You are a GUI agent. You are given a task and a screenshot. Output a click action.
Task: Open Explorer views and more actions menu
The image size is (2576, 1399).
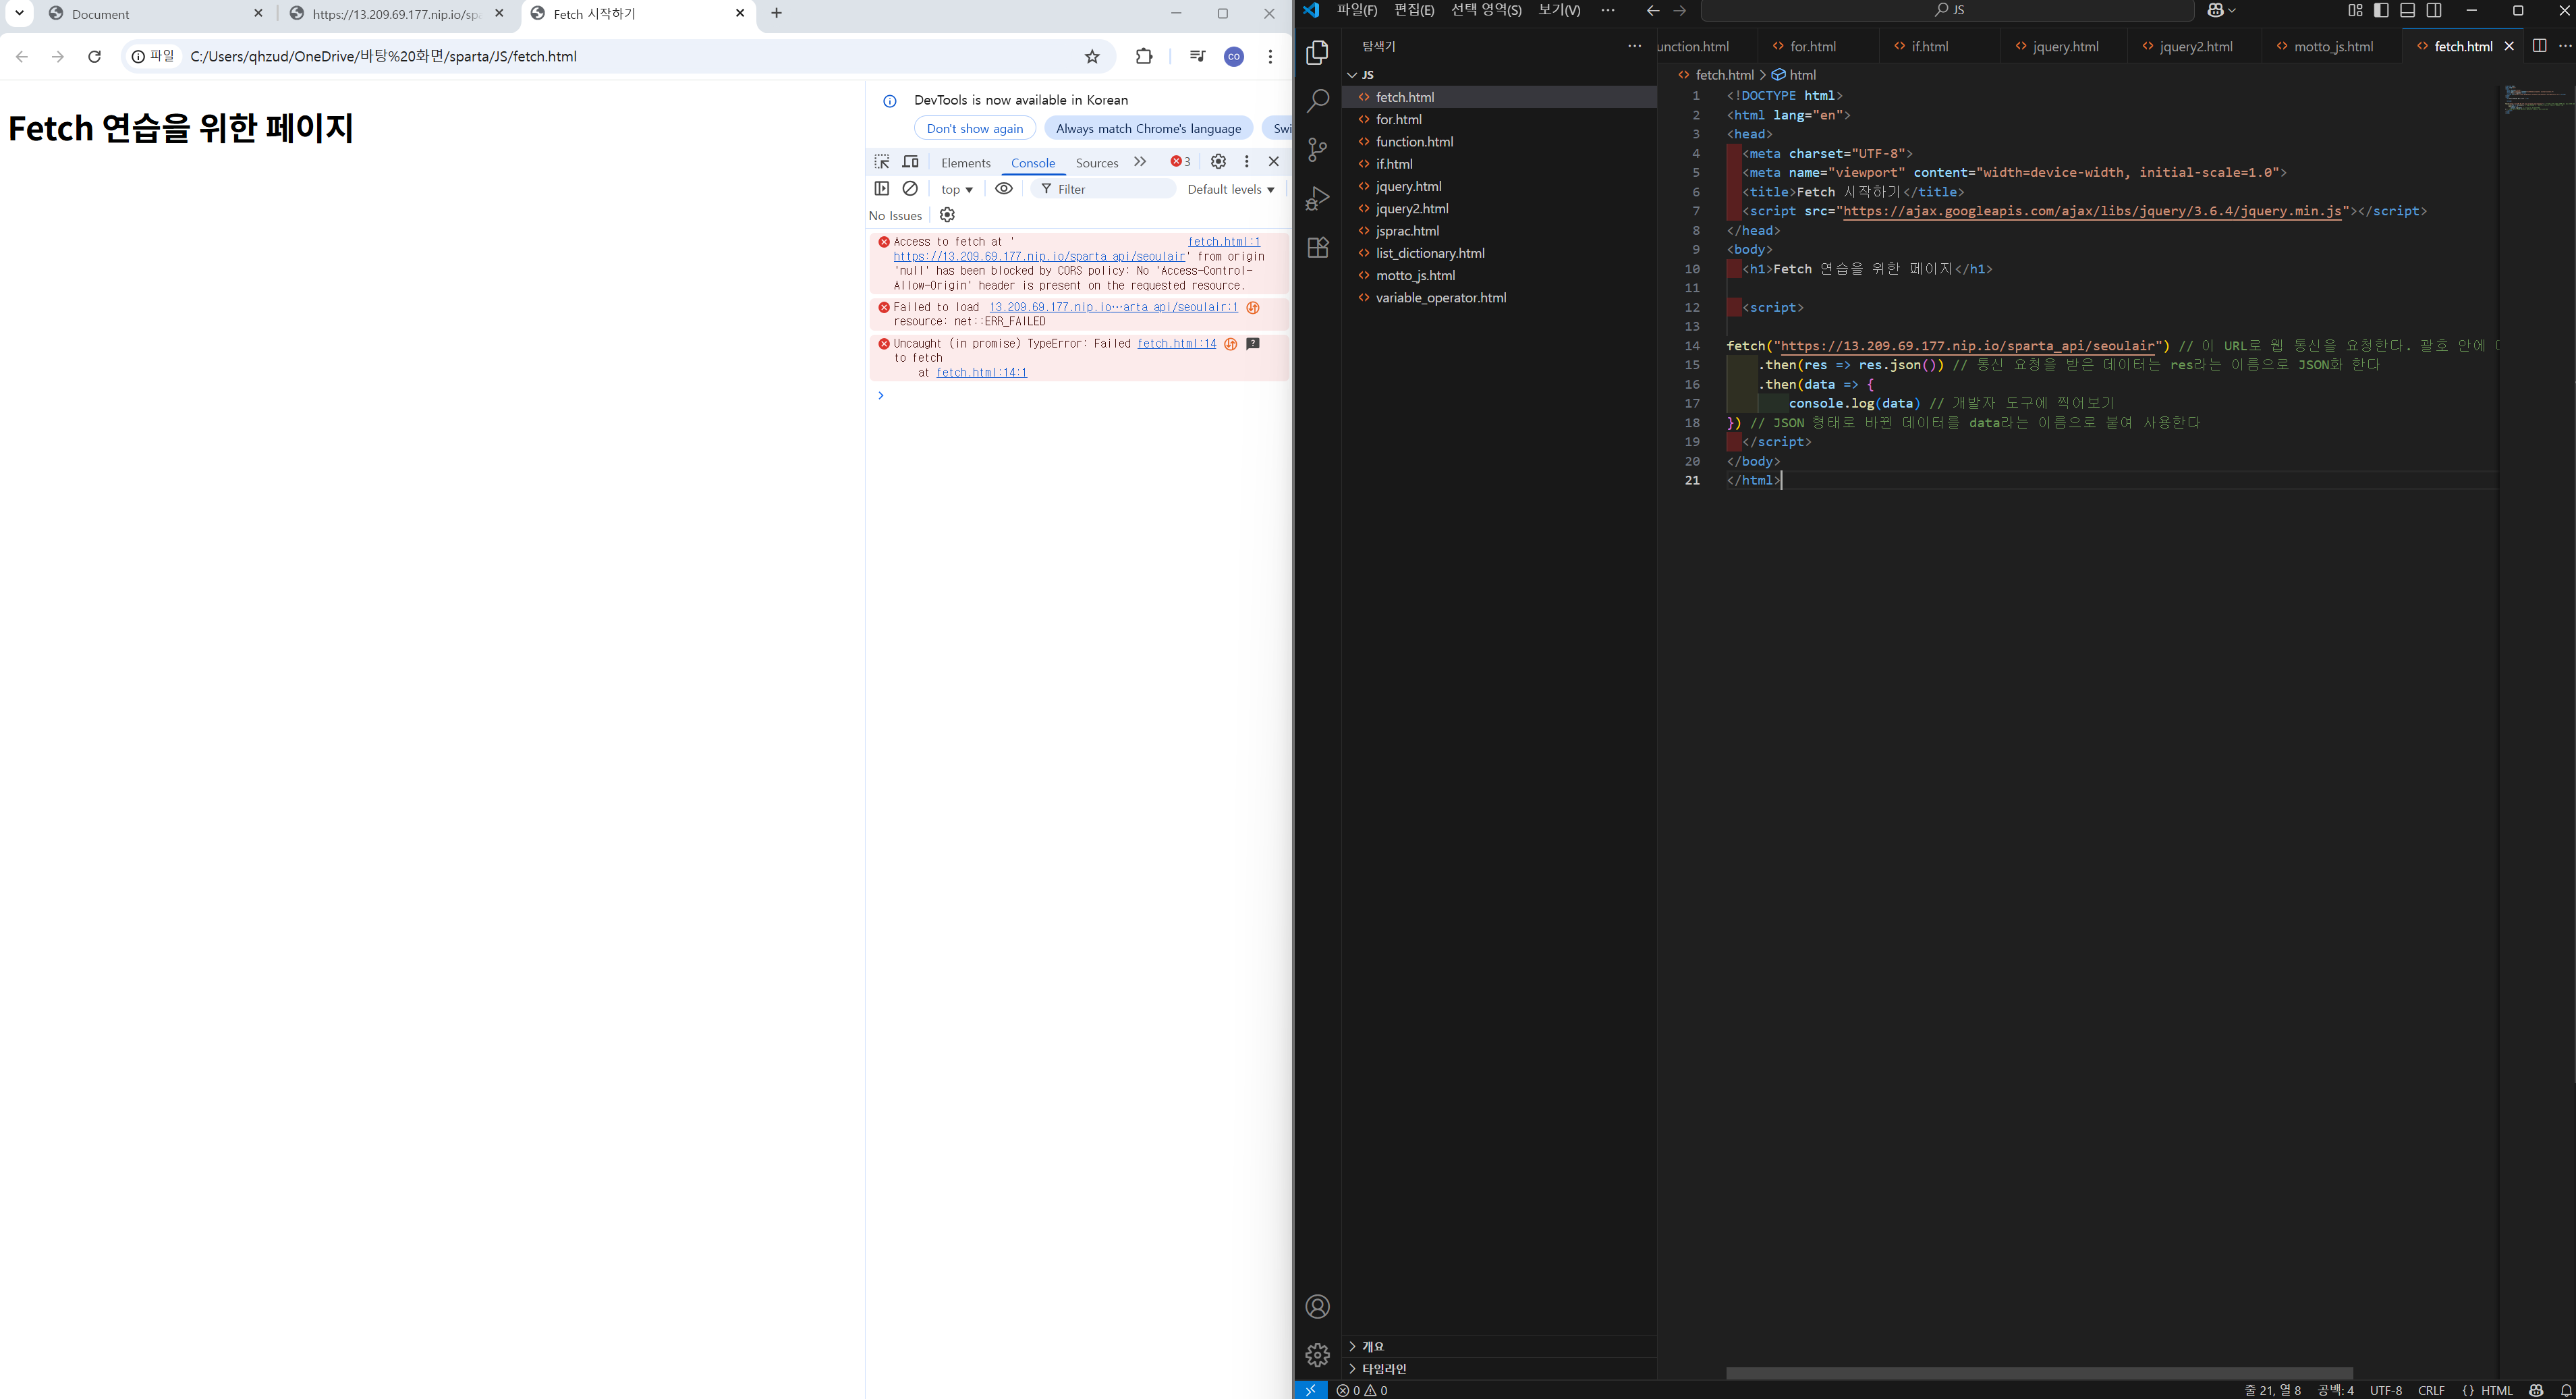[1634, 46]
